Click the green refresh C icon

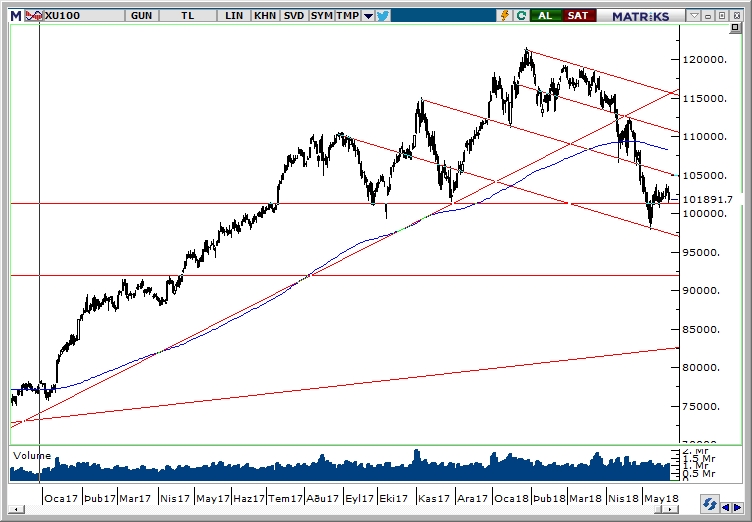coord(521,16)
